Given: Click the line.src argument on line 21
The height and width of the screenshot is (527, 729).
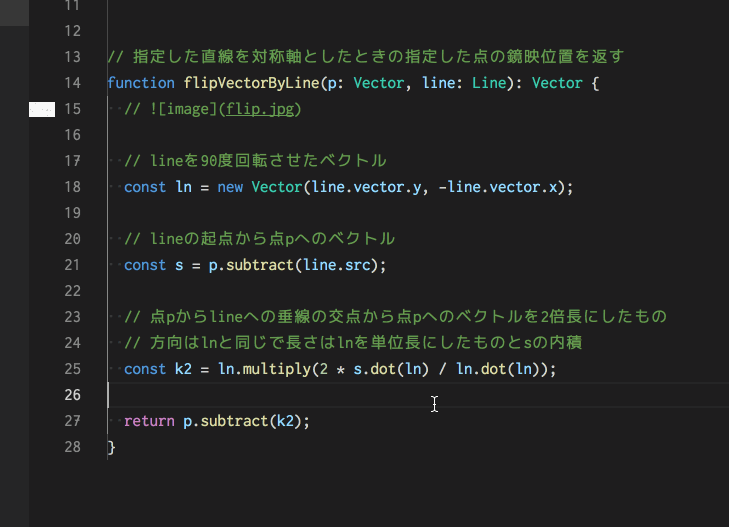Looking at the screenshot, I should [339, 265].
